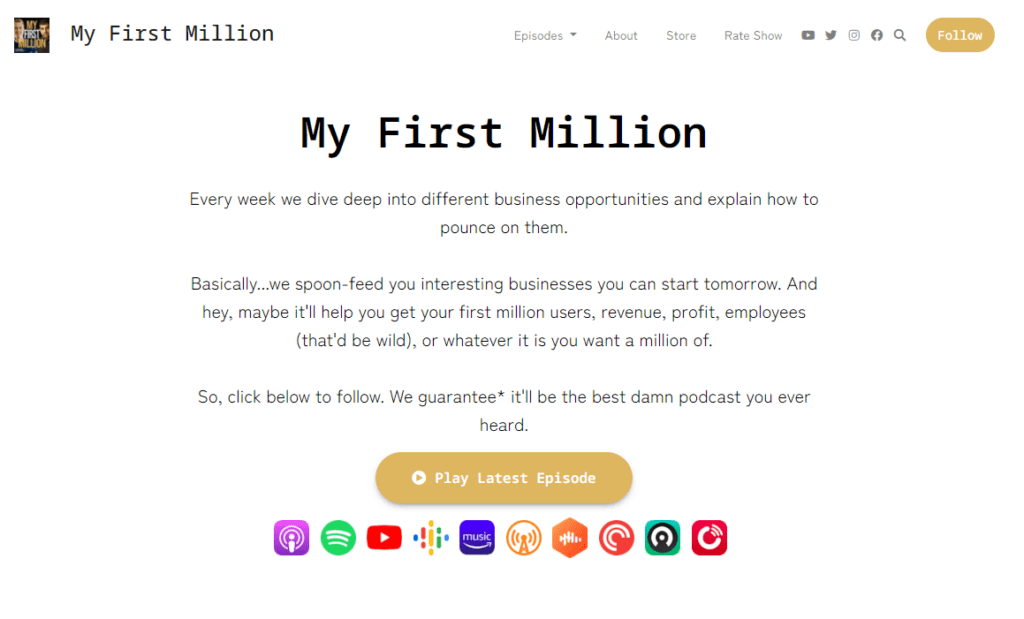Open the Apple Podcasts link icon
Viewport: 1024px width, 619px height.
(291, 538)
